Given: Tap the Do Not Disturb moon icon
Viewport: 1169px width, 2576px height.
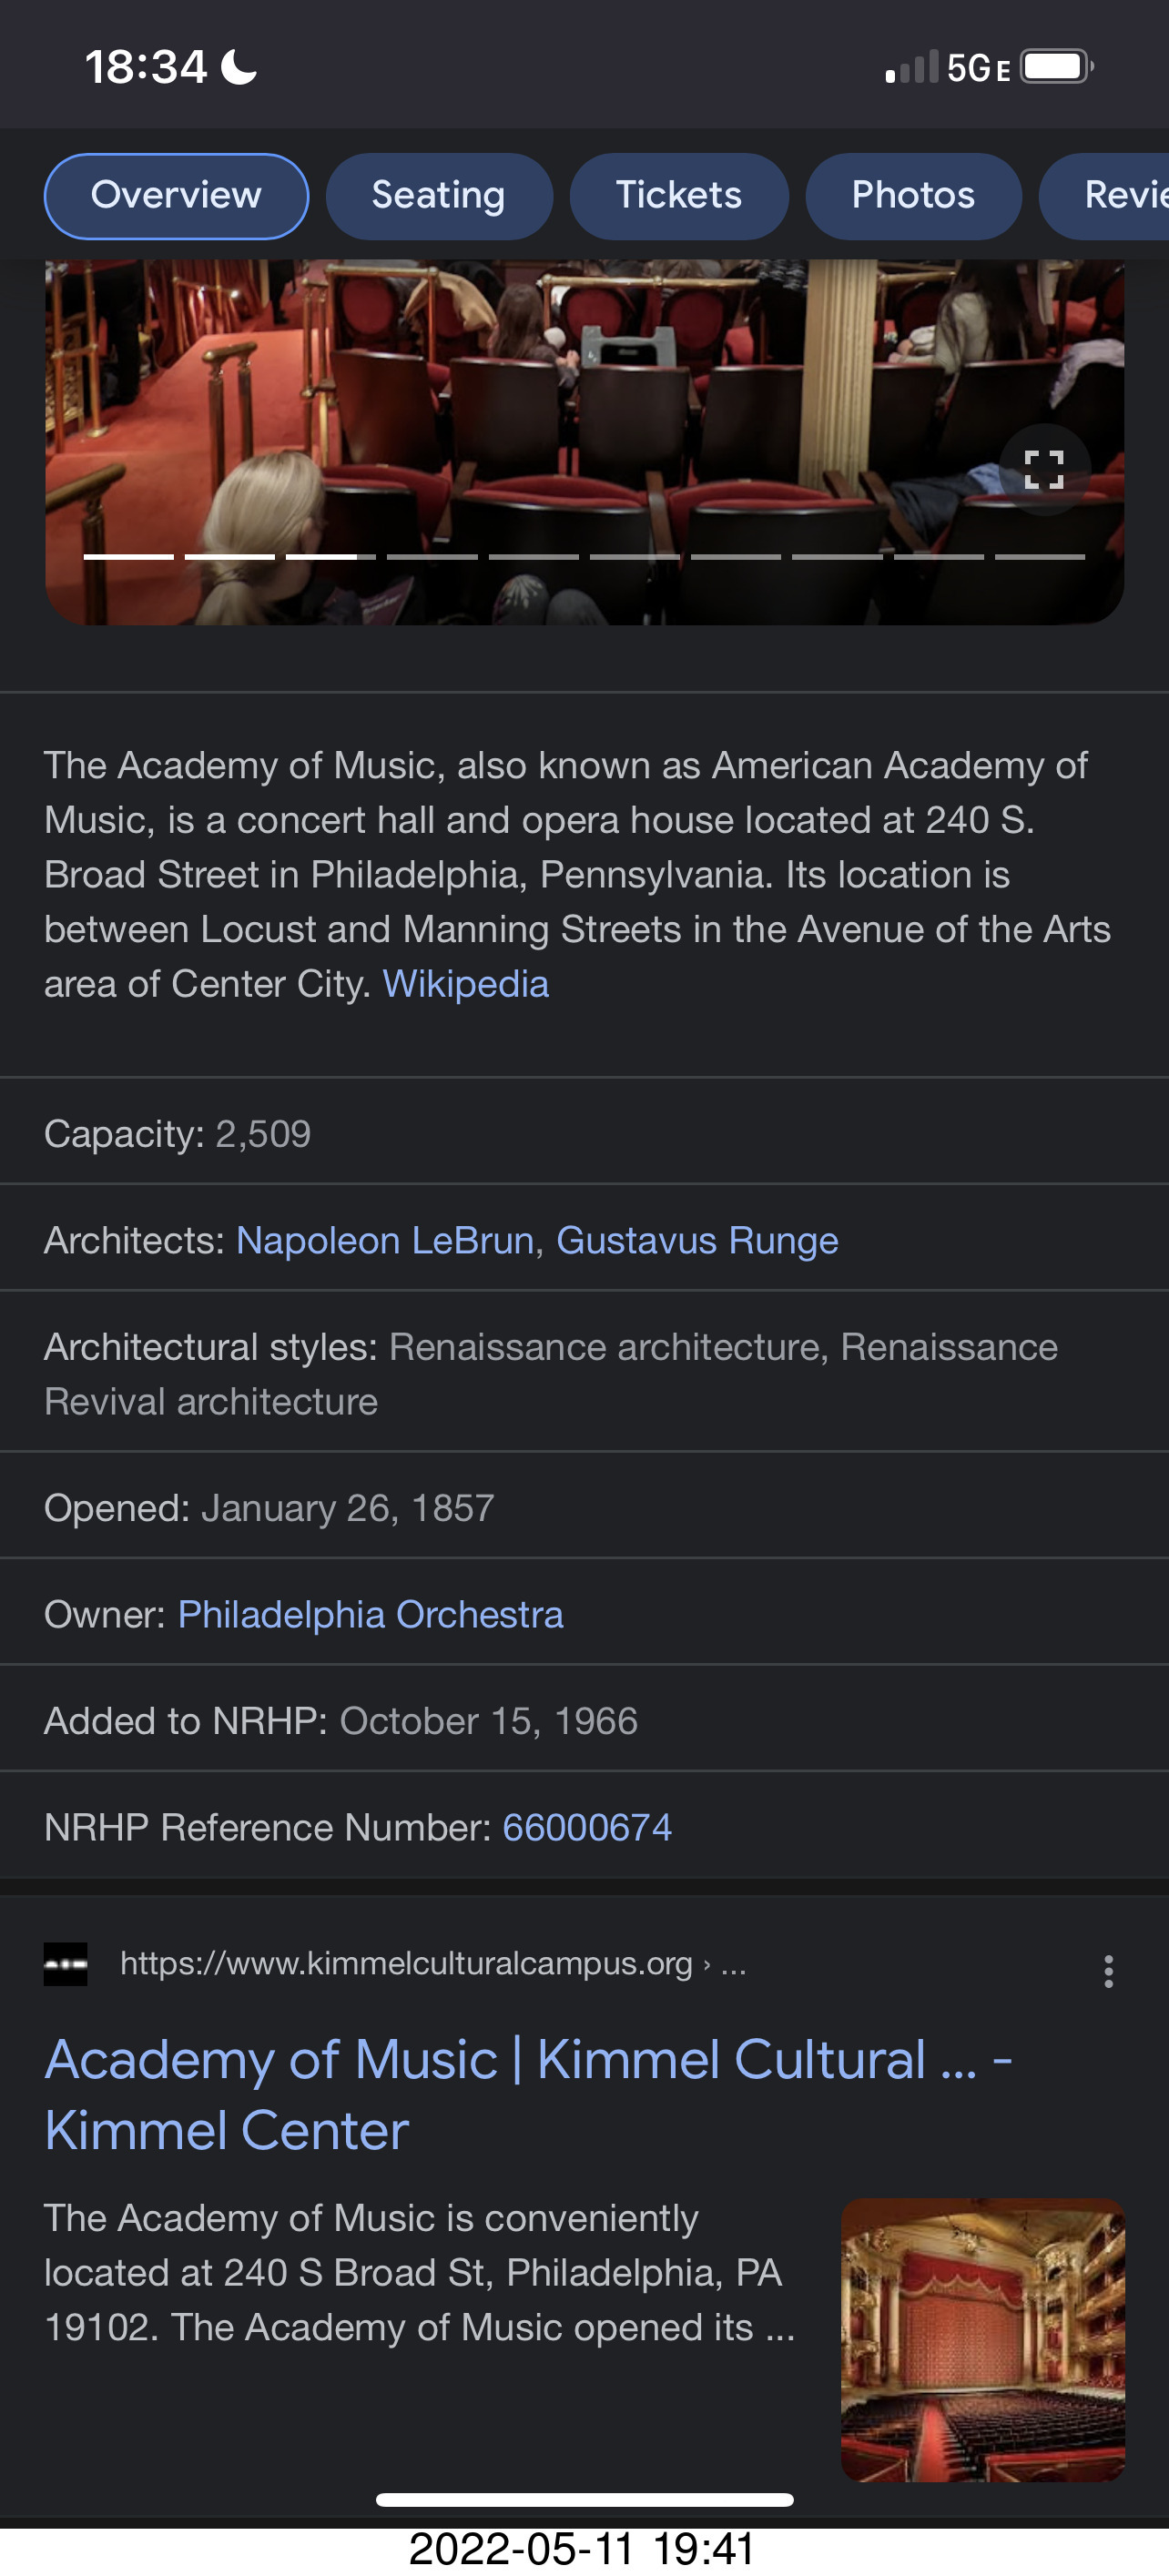Looking at the screenshot, I should [238, 67].
